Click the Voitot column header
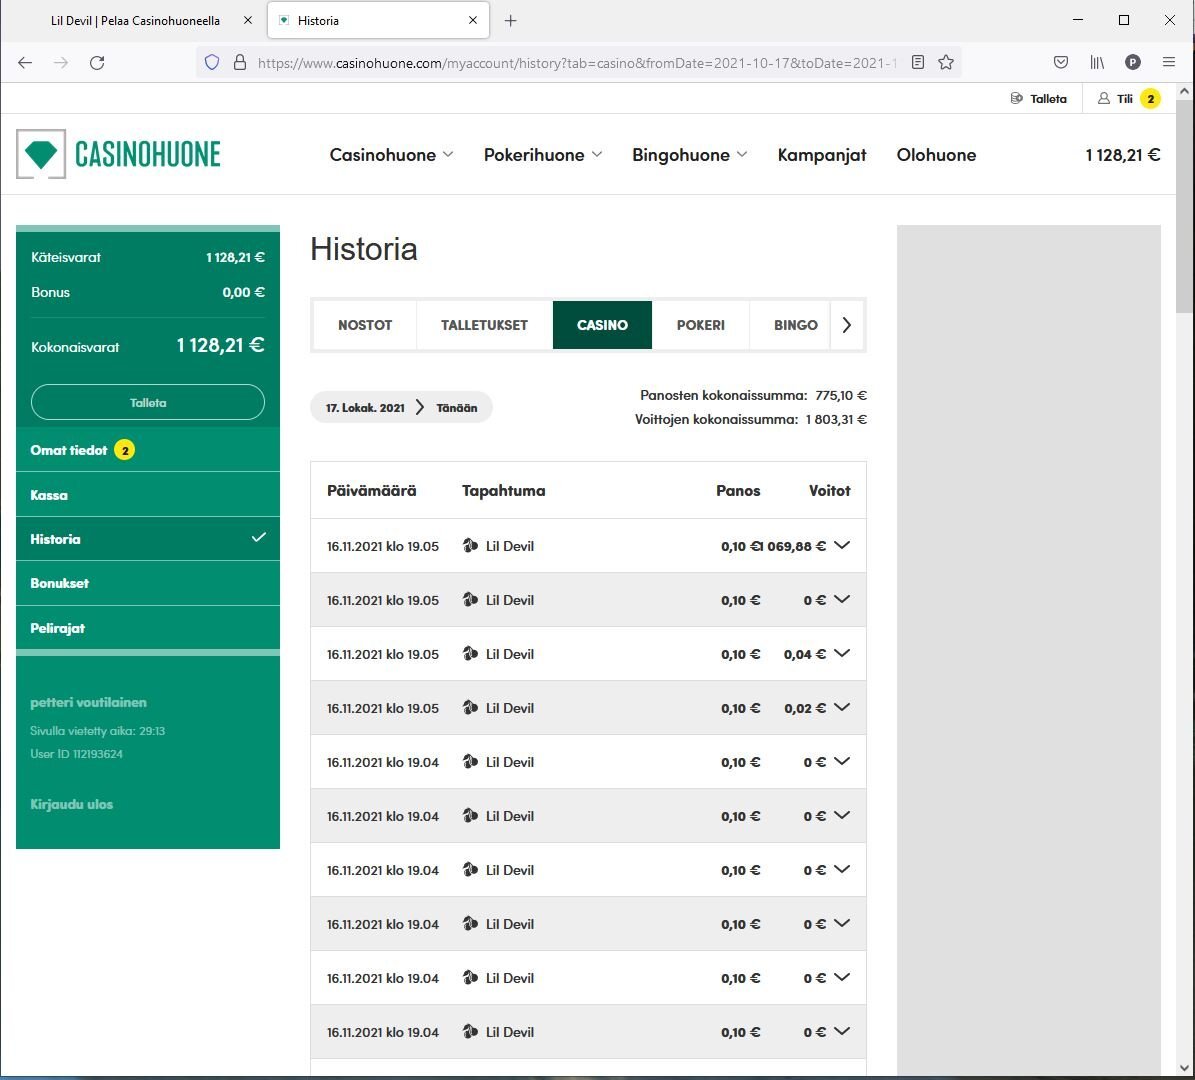The height and width of the screenshot is (1080, 1195). tap(829, 491)
